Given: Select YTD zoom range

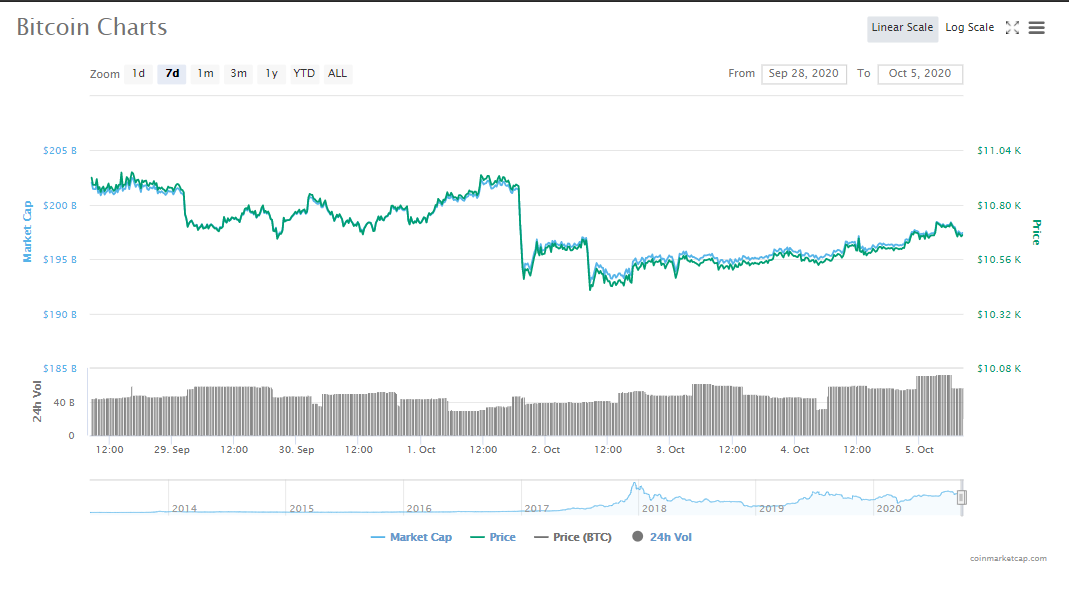Looking at the screenshot, I should (304, 74).
